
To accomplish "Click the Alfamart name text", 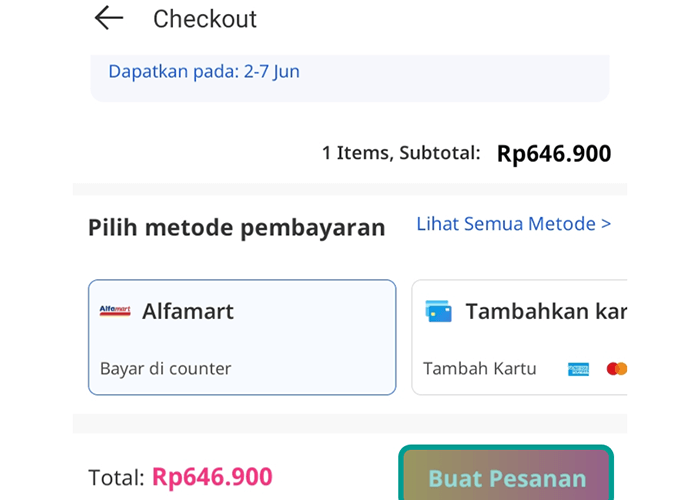I will tap(188, 311).
